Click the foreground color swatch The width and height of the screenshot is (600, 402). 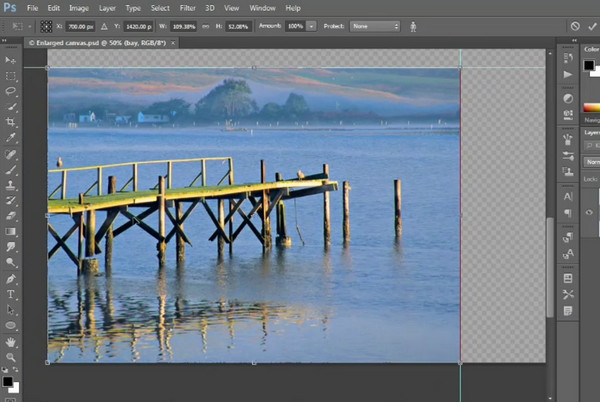[x=9, y=379]
